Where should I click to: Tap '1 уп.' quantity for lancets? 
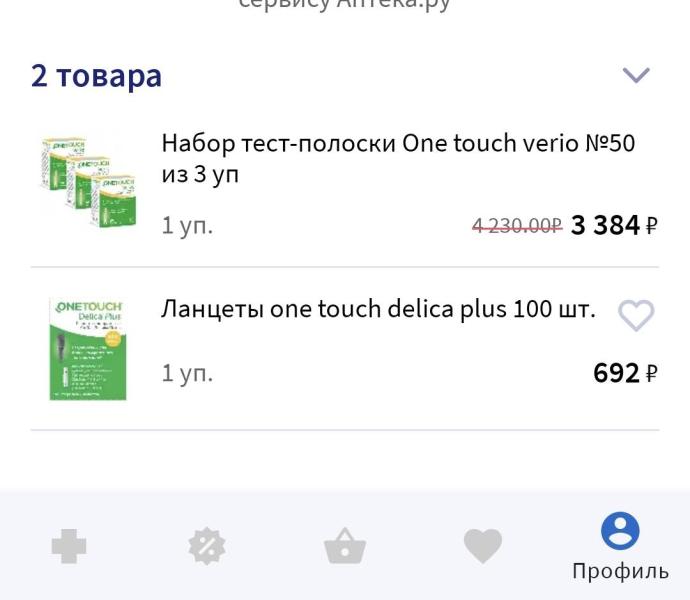pos(187,373)
